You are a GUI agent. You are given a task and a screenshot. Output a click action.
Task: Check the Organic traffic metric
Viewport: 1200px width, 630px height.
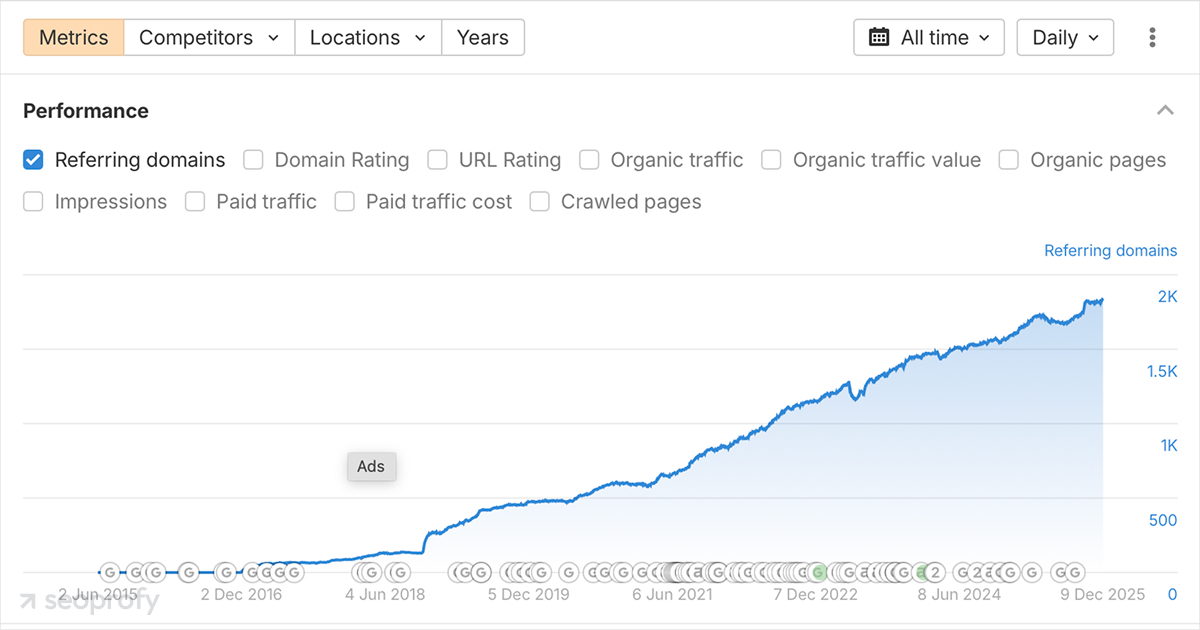(x=589, y=160)
